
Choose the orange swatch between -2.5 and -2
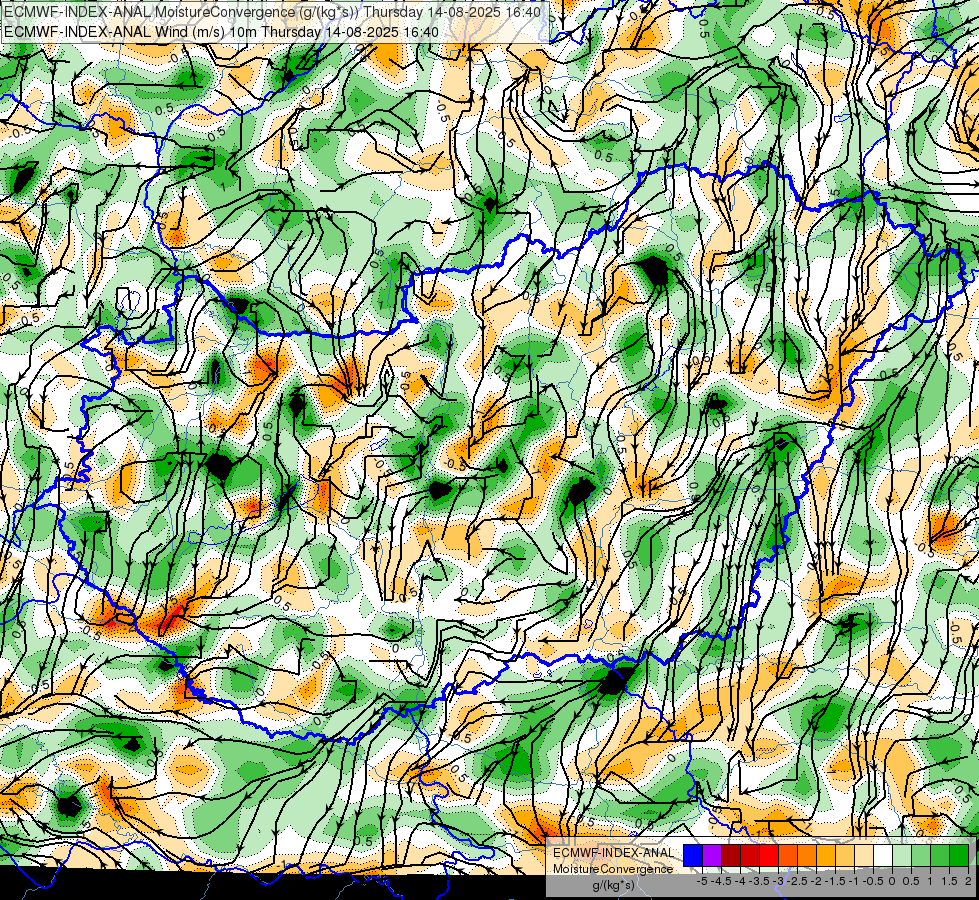pos(807,856)
